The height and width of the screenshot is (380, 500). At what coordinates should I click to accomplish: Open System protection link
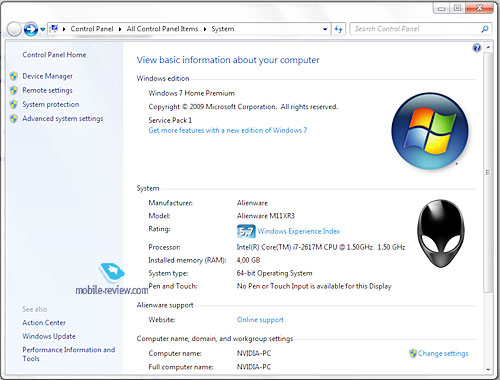click(51, 104)
